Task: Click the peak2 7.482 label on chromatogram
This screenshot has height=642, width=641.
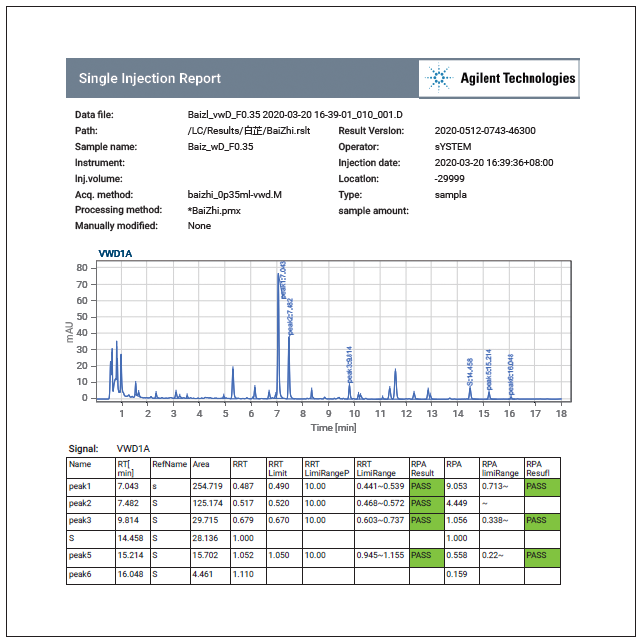Action: 290,316
